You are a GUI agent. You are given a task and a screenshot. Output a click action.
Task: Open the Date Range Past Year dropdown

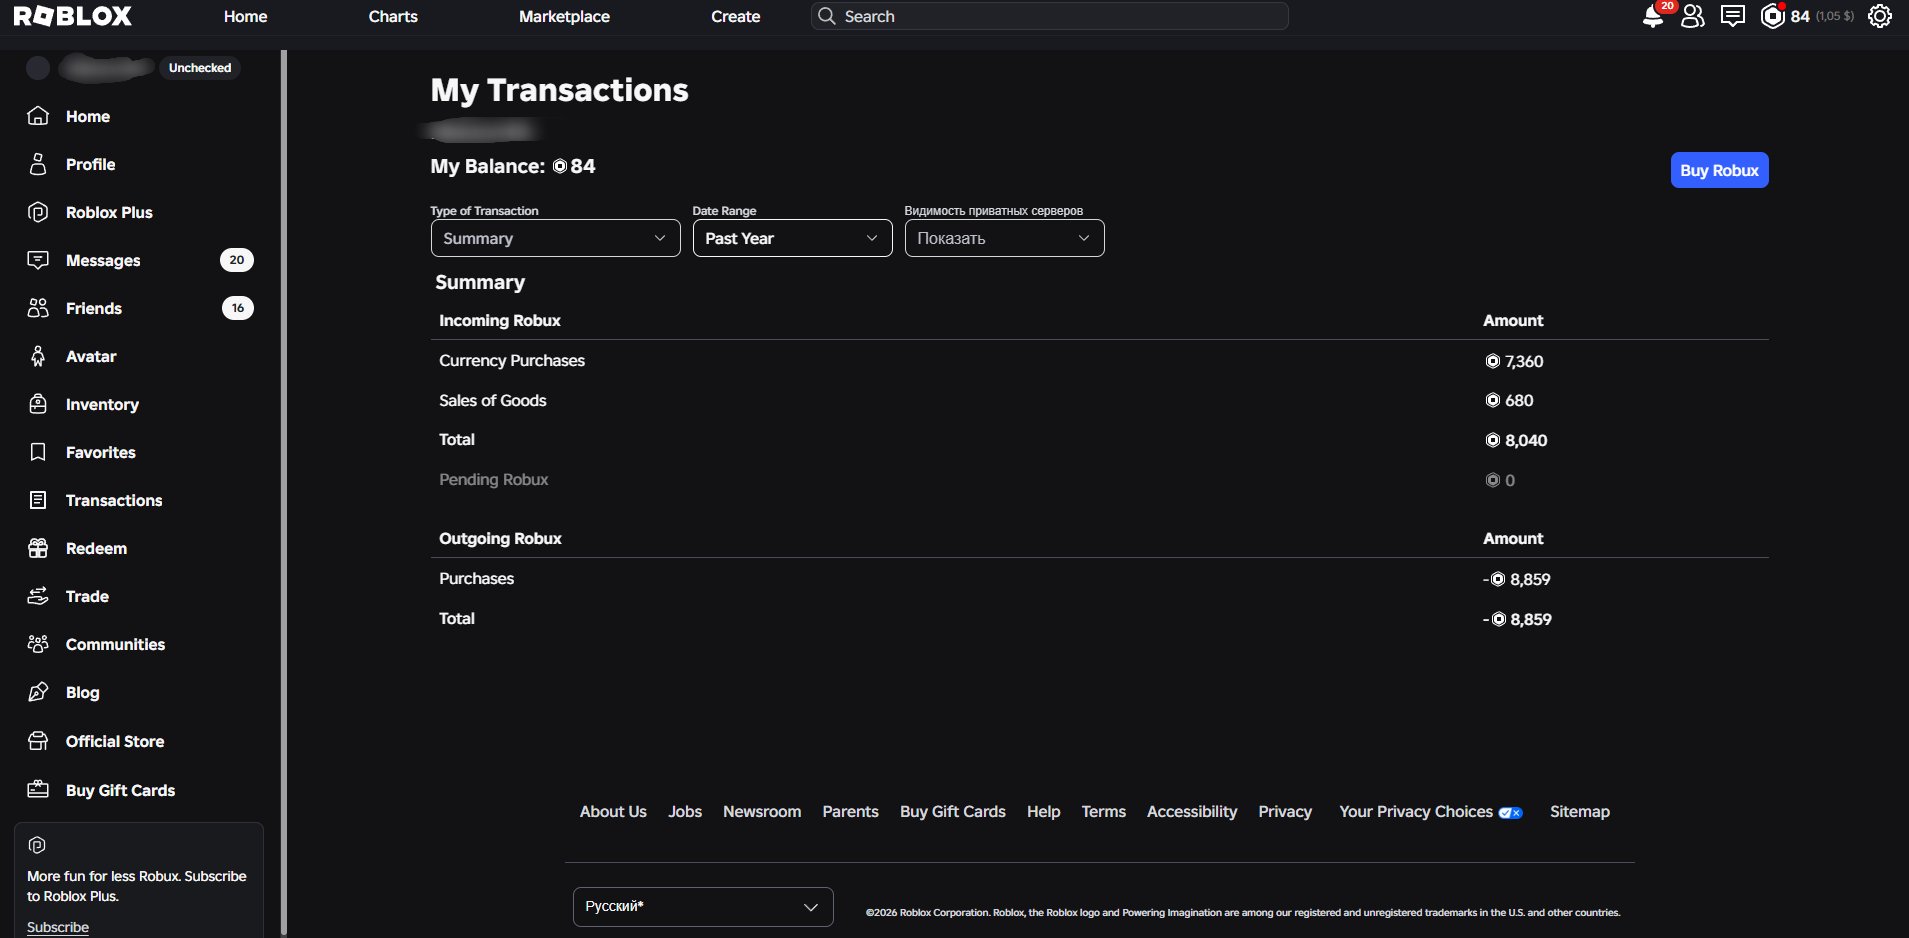(792, 238)
